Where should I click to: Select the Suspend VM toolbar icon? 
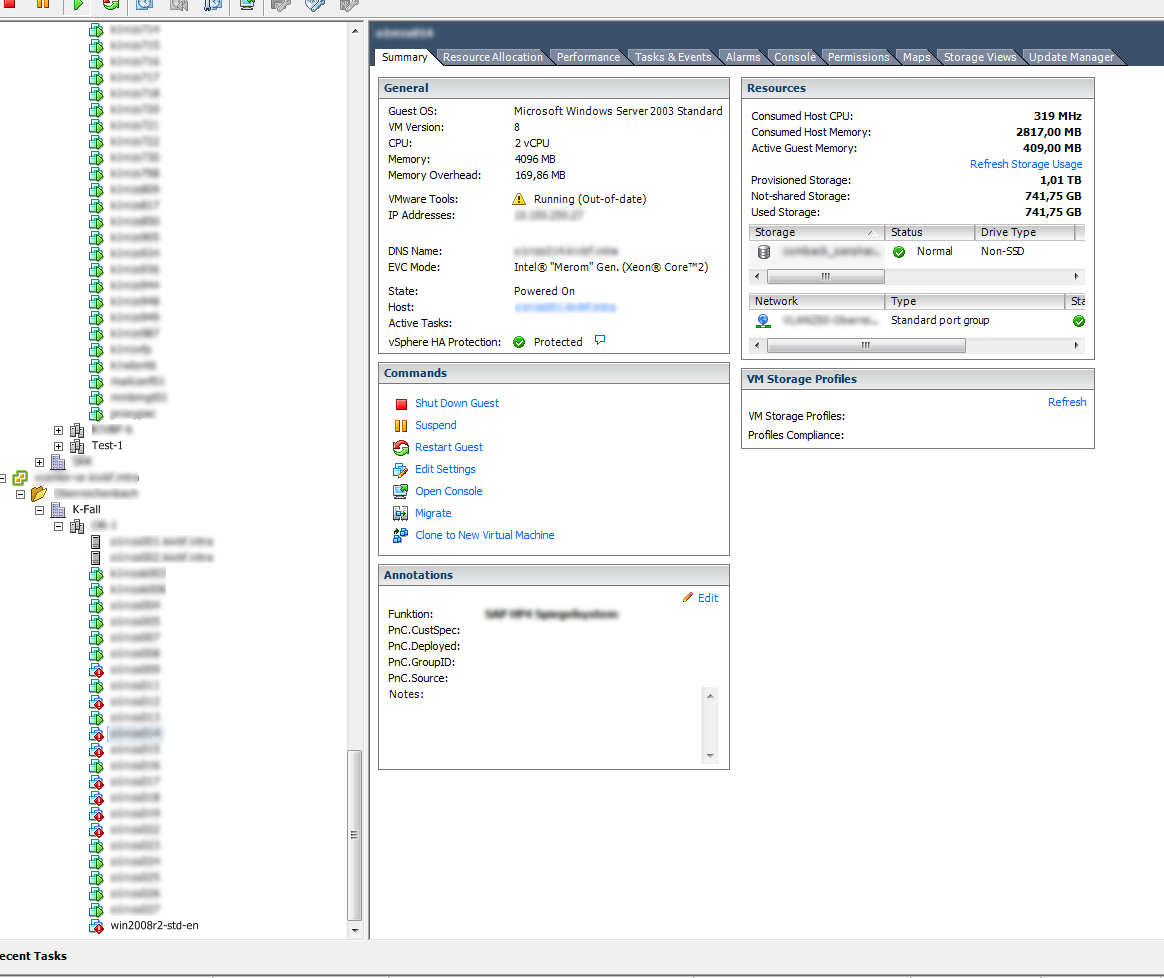coord(42,7)
